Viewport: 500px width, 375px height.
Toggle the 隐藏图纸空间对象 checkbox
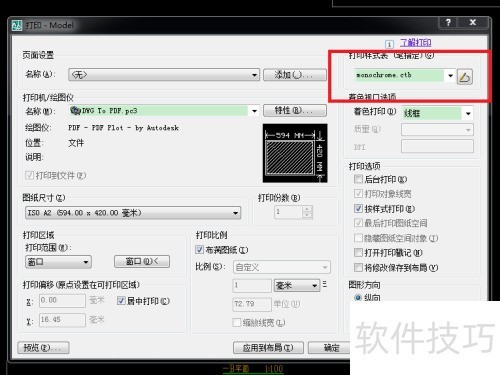tap(358, 238)
